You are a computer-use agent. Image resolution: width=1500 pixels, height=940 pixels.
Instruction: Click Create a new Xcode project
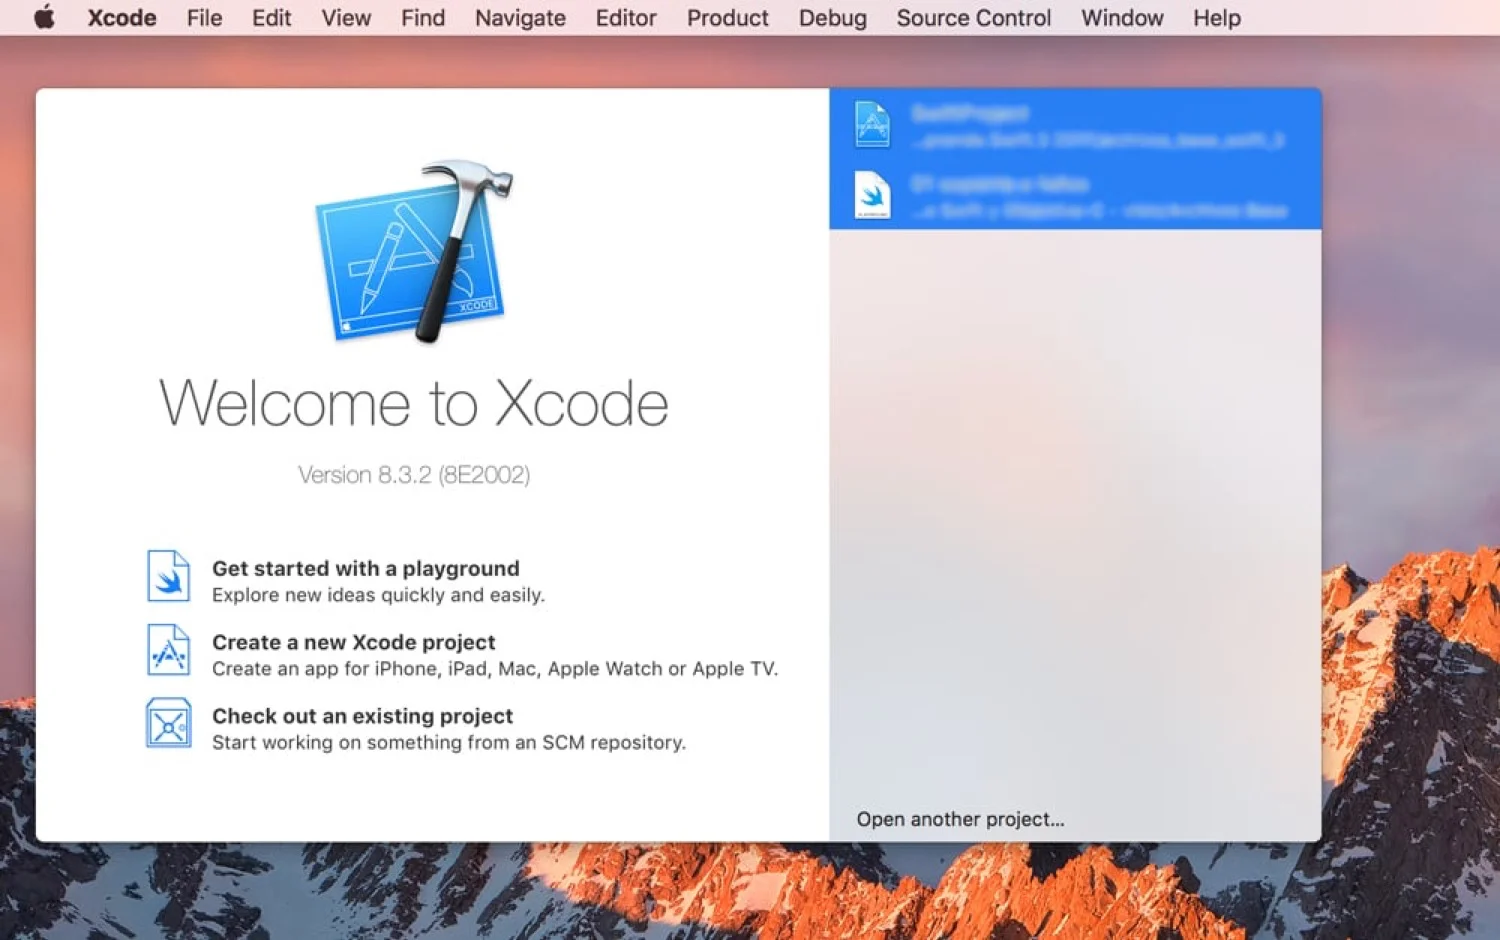tap(353, 642)
